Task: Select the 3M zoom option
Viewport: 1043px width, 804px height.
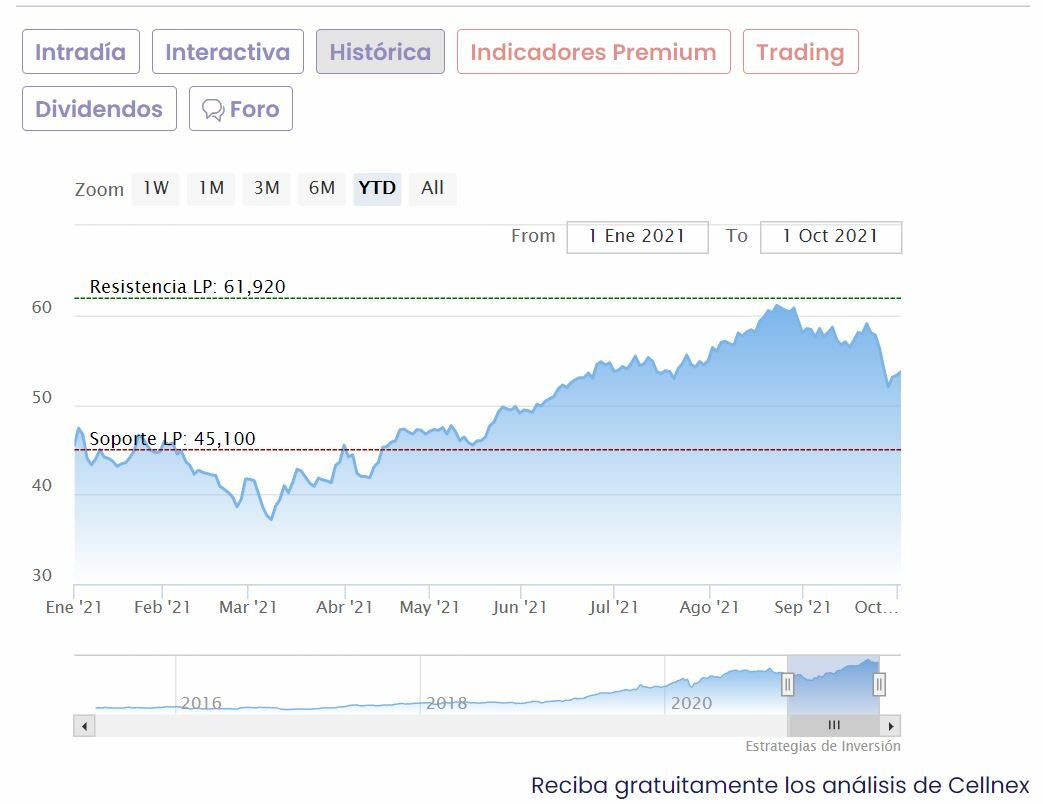Action: (266, 188)
